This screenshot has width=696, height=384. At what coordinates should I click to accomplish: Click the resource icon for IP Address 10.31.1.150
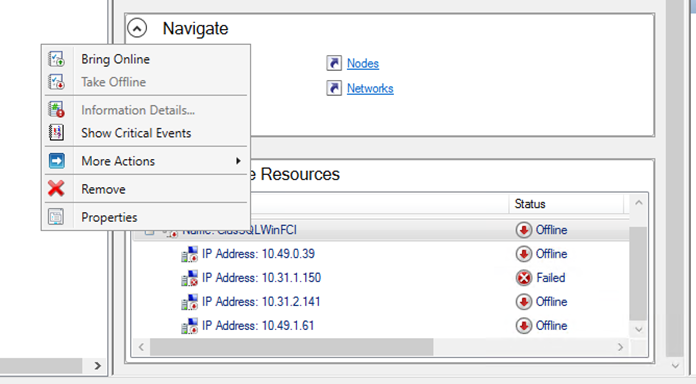(x=190, y=278)
